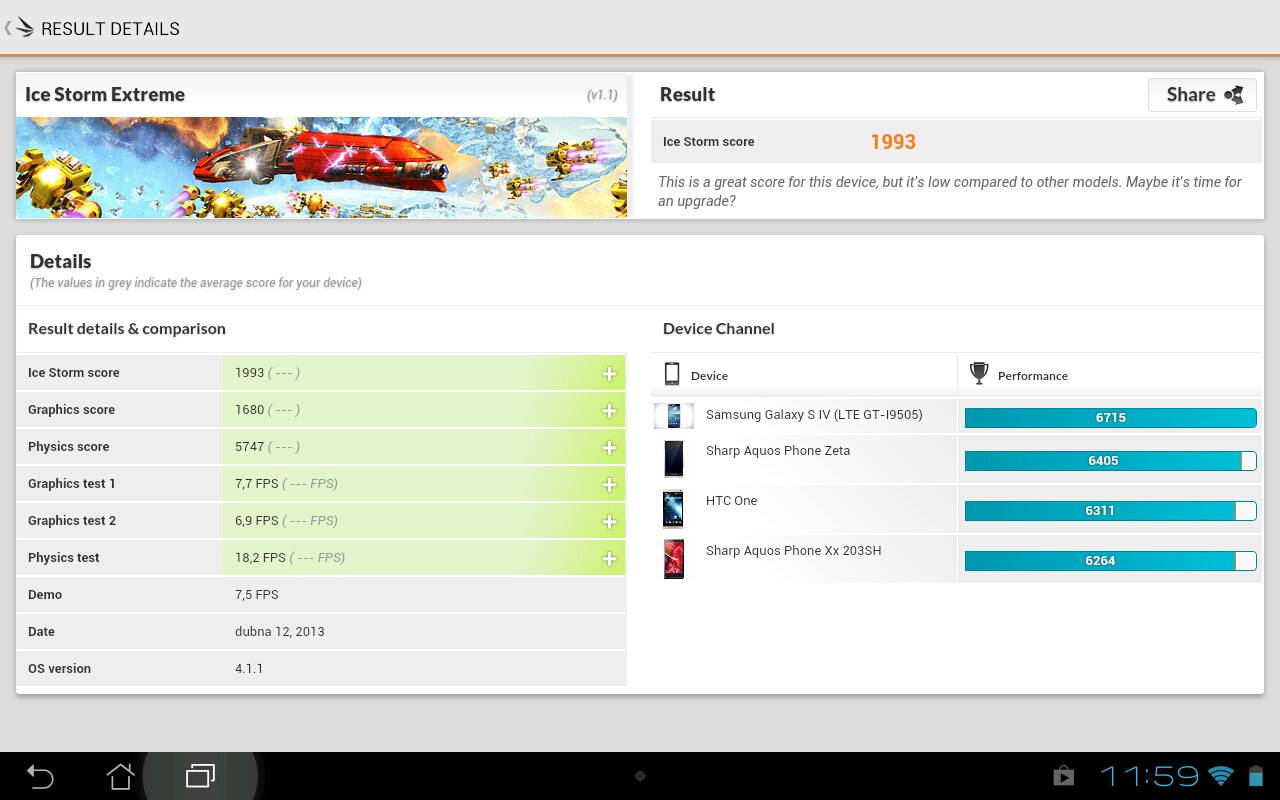Click the 6715 performance bar for Samsung Galaxy
Viewport: 1280px width, 800px height.
(x=1110, y=417)
